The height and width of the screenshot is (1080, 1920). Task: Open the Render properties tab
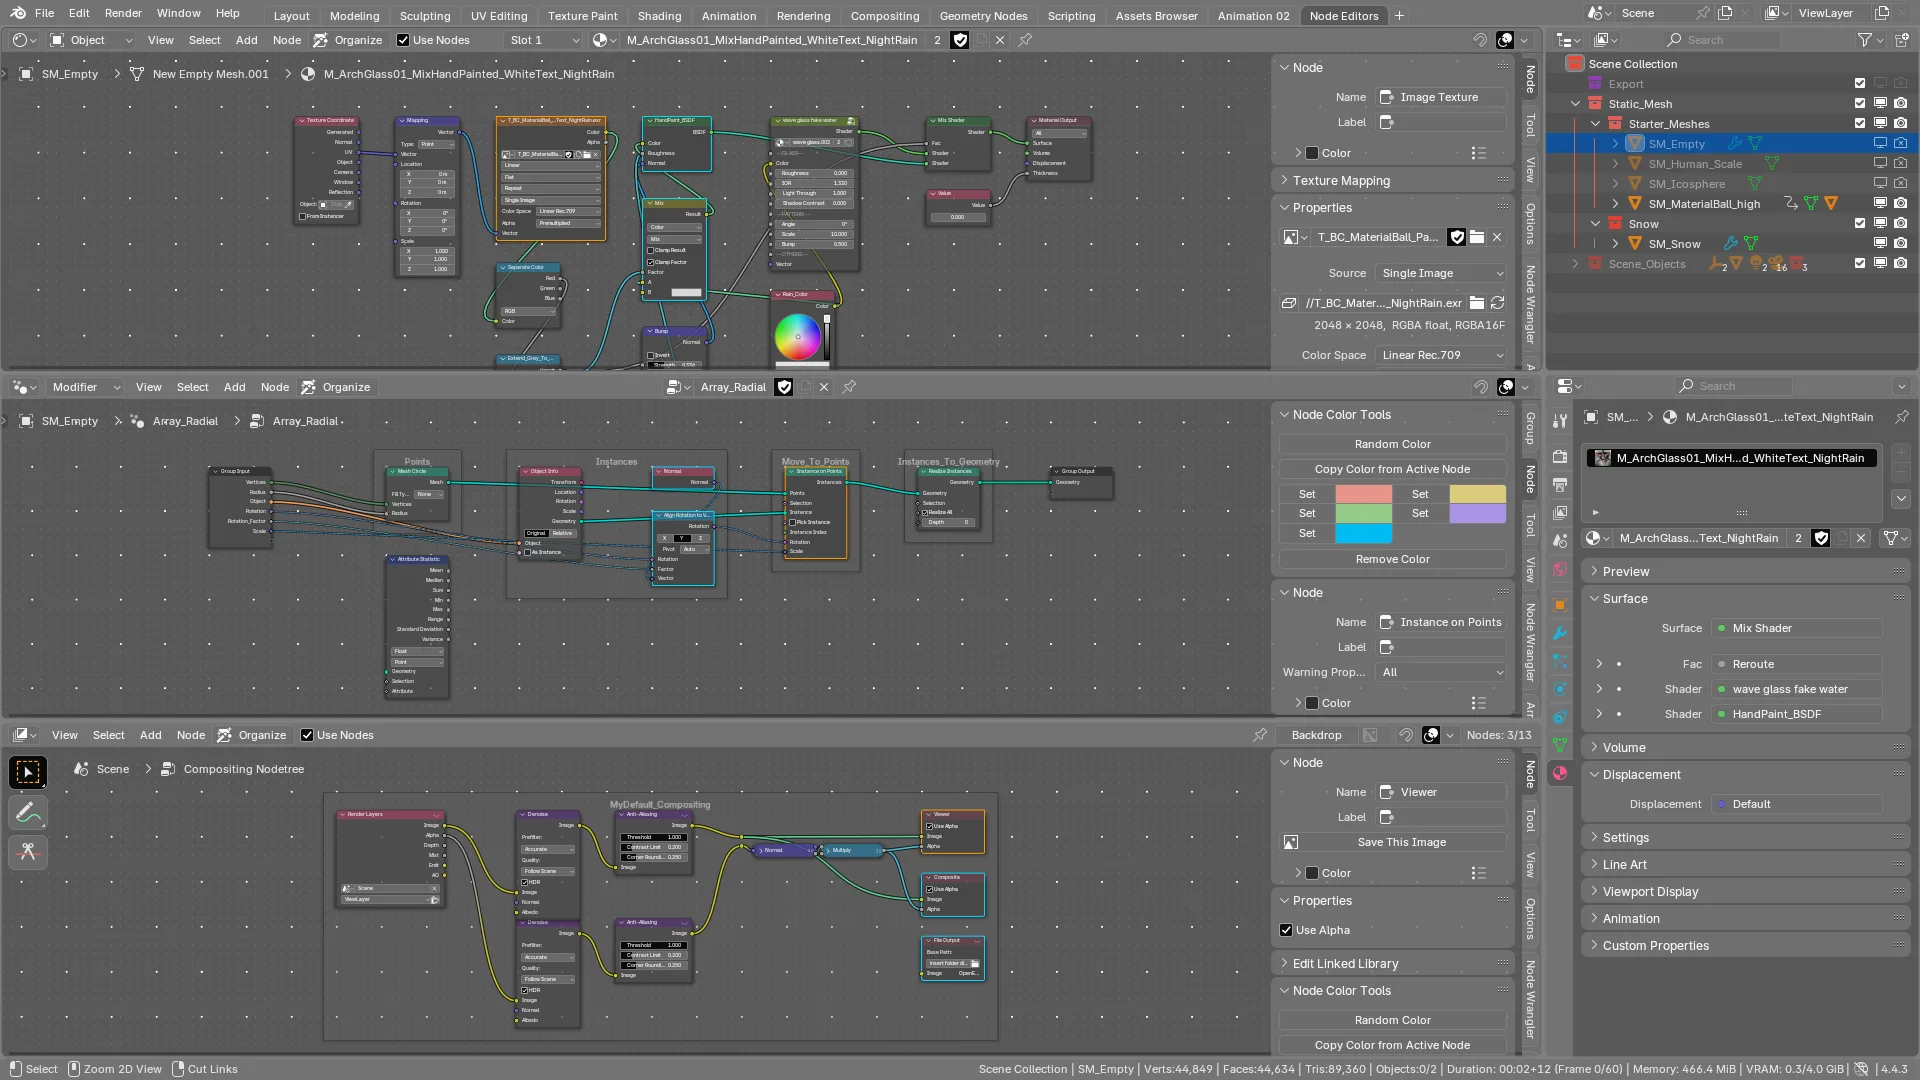[1560, 456]
